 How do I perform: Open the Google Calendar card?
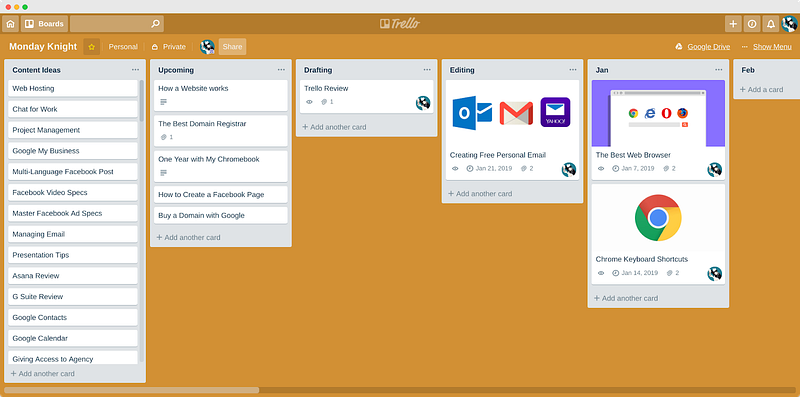(x=73, y=338)
